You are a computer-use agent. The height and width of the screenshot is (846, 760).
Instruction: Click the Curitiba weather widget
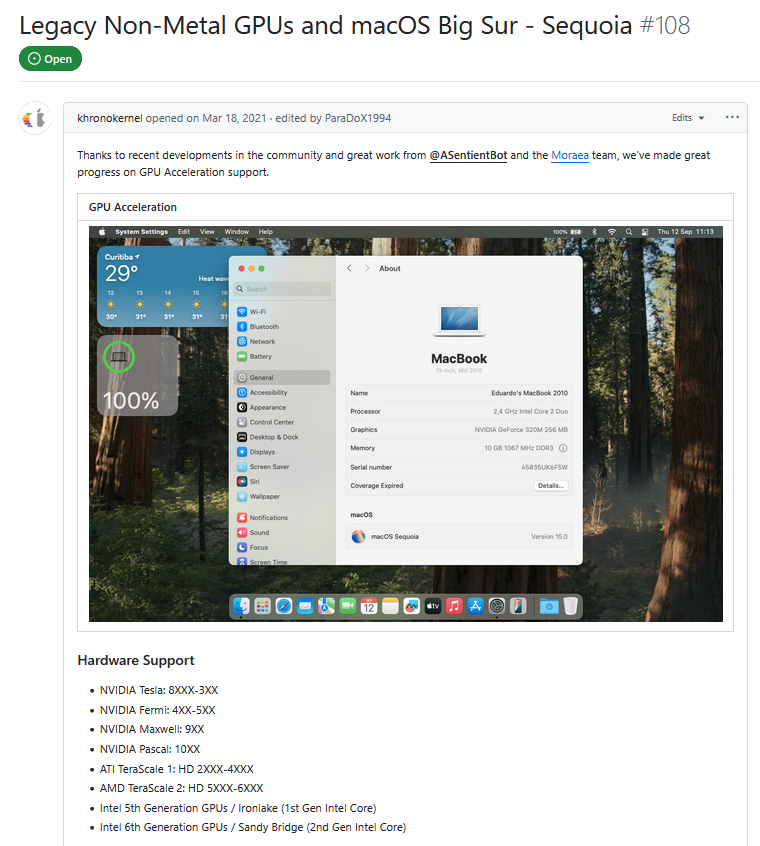[x=165, y=286]
